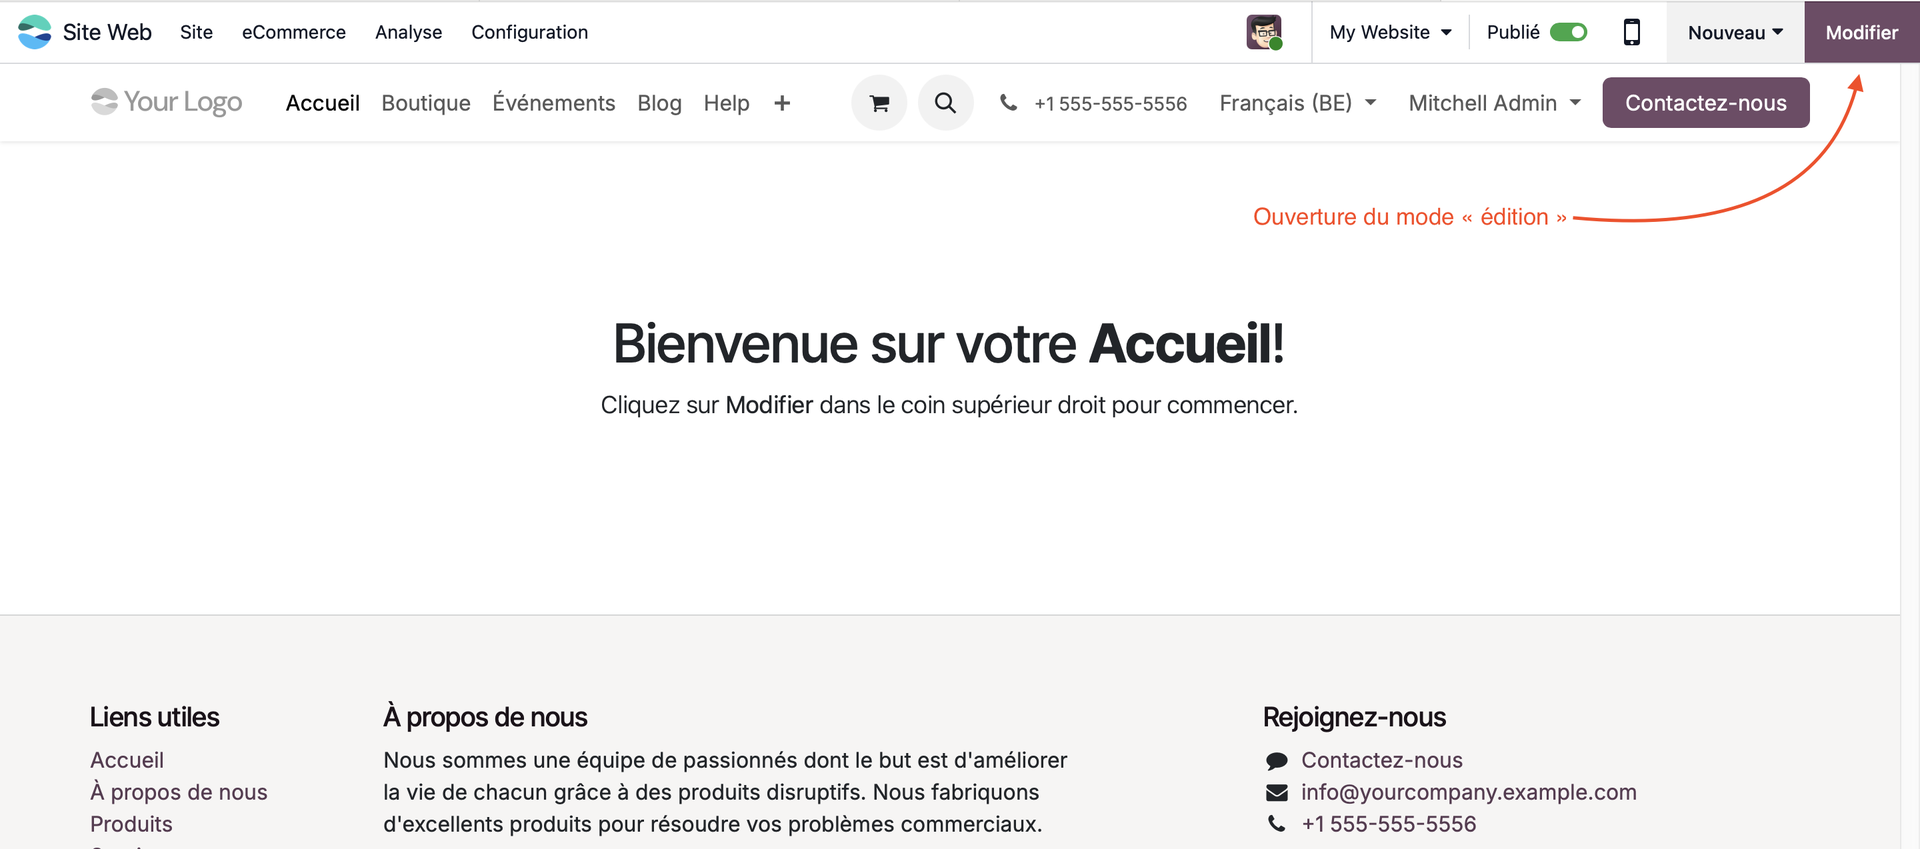Open the Analyse menu
Screen dimensions: 1920x849
(x=408, y=32)
